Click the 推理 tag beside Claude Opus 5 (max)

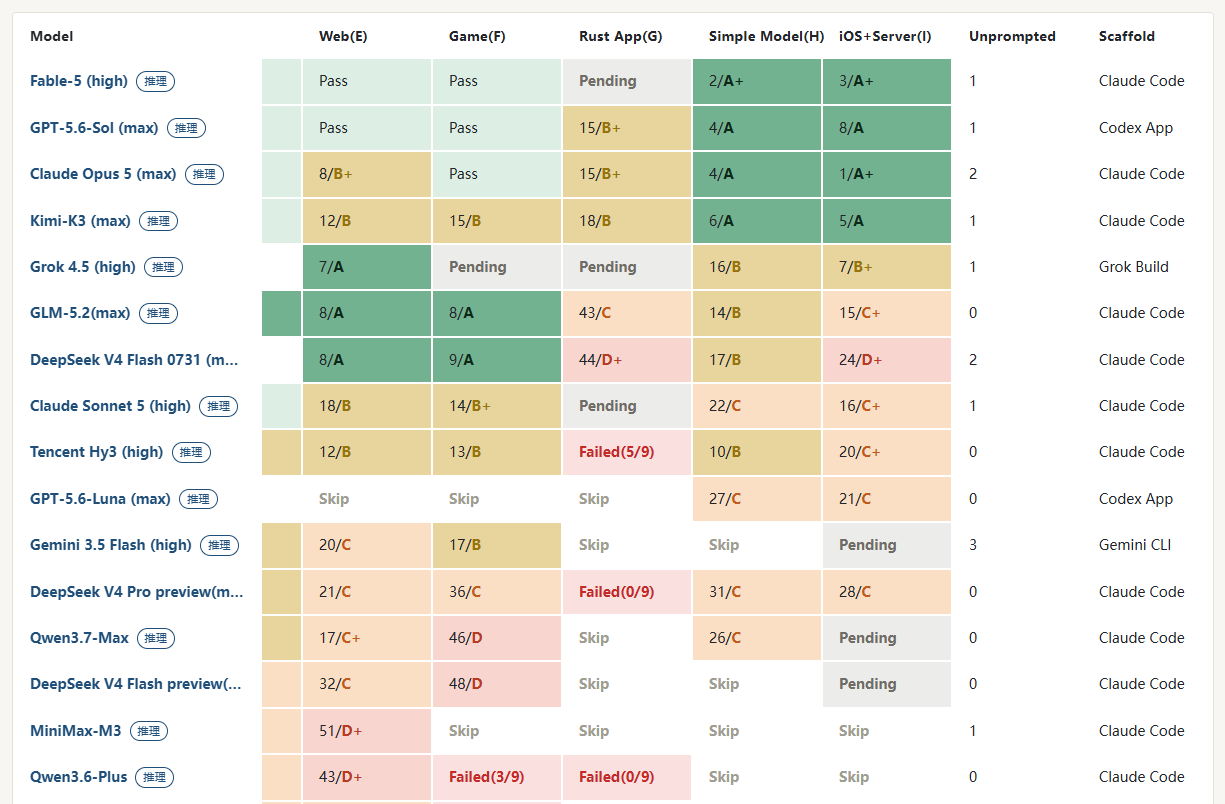[x=204, y=174]
